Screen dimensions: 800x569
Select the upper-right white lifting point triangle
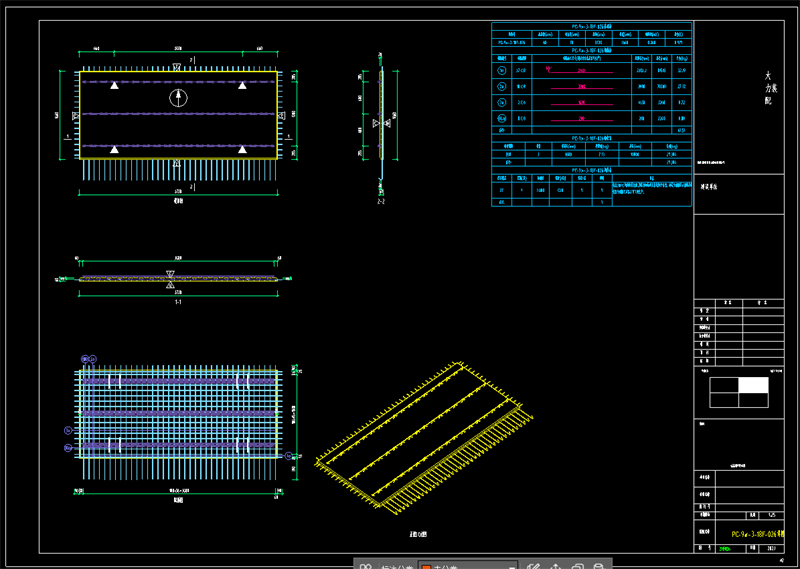coord(242,85)
